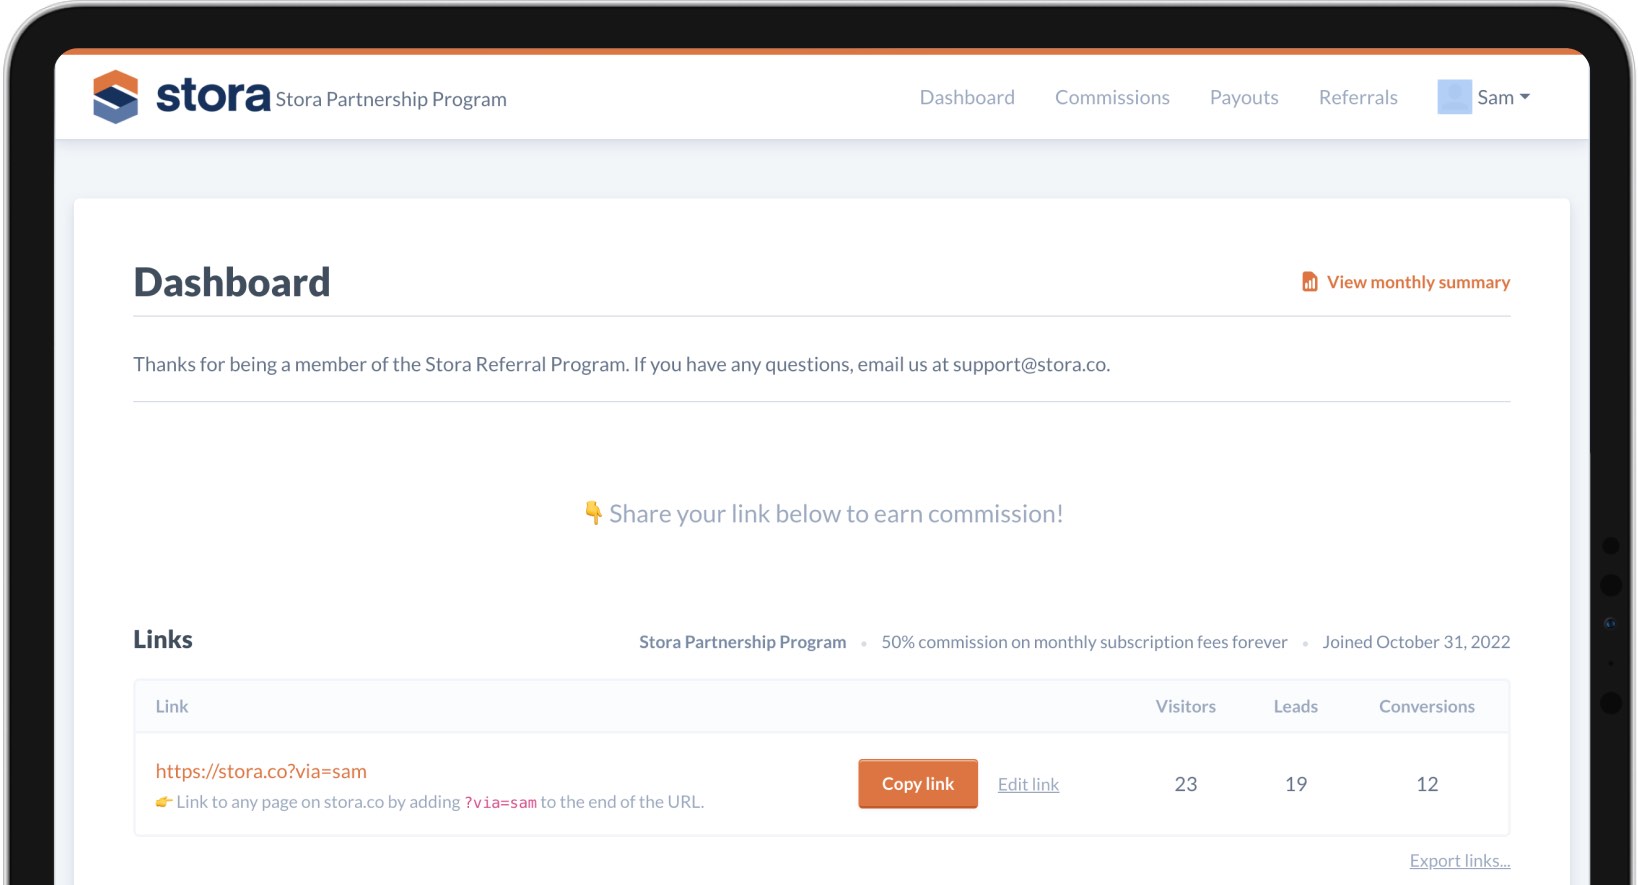The width and height of the screenshot is (1638, 885).
Task: Click the 50% commission description text
Action: [x=1084, y=642]
